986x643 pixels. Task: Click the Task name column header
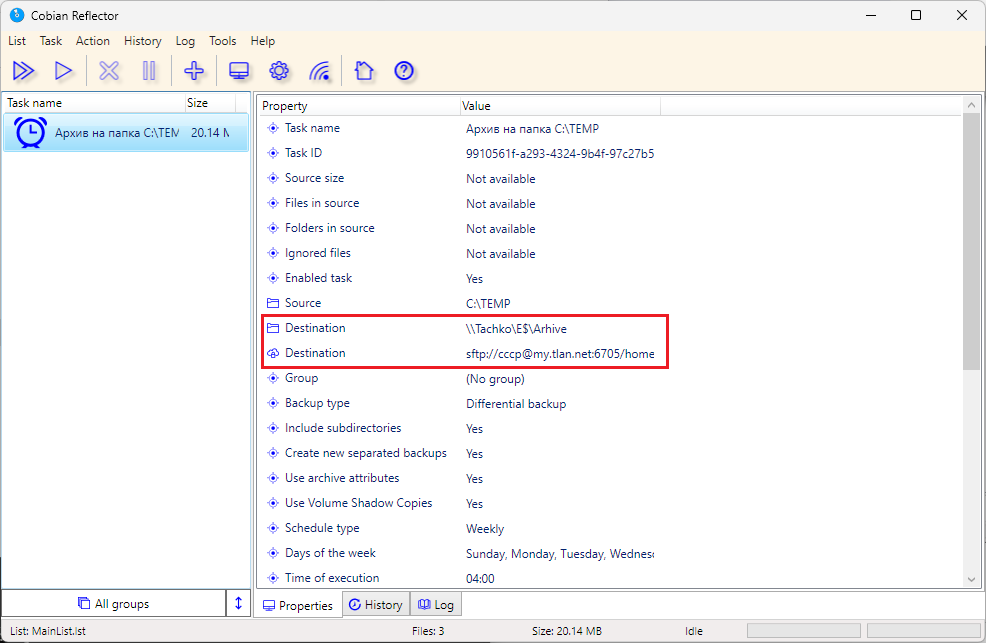coord(94,102)
